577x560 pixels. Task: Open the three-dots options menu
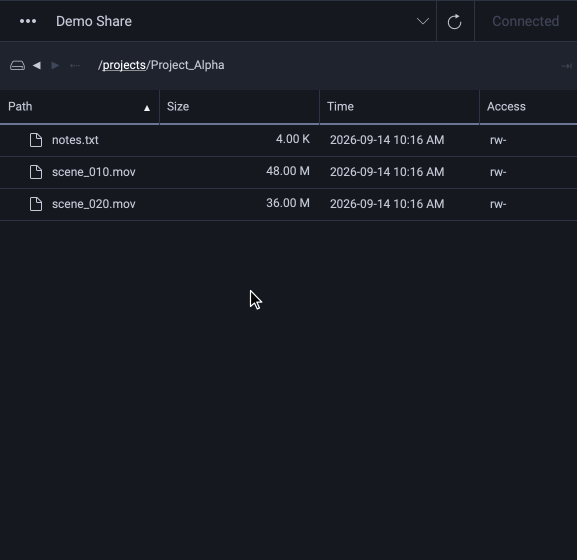[x=28, y=21]
